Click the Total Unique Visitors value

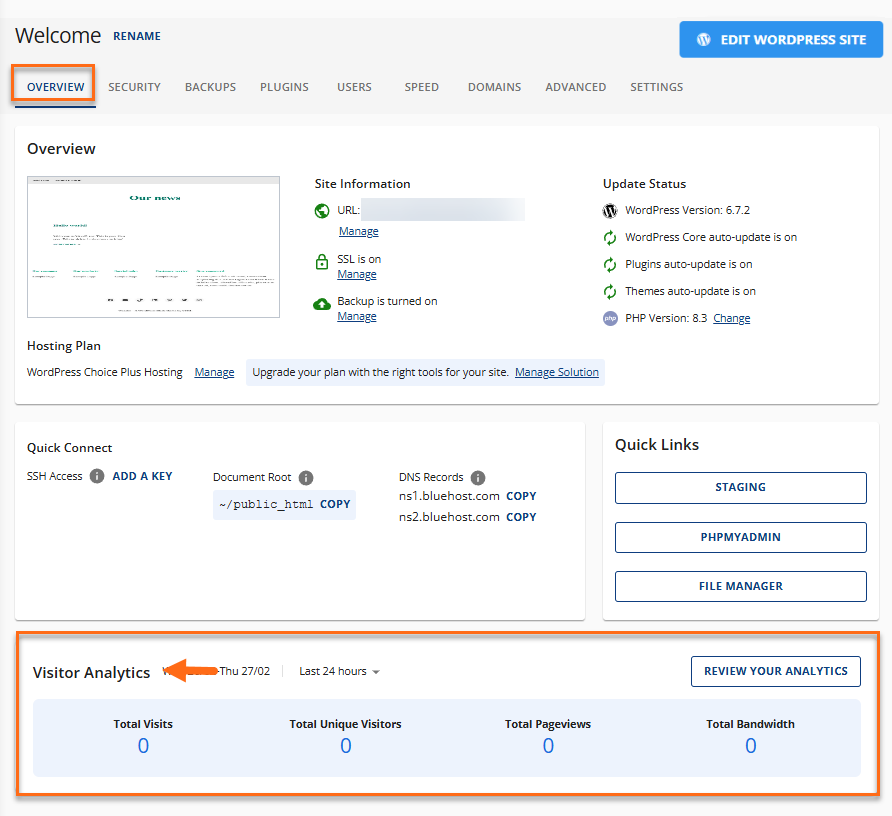click(346, 746)
